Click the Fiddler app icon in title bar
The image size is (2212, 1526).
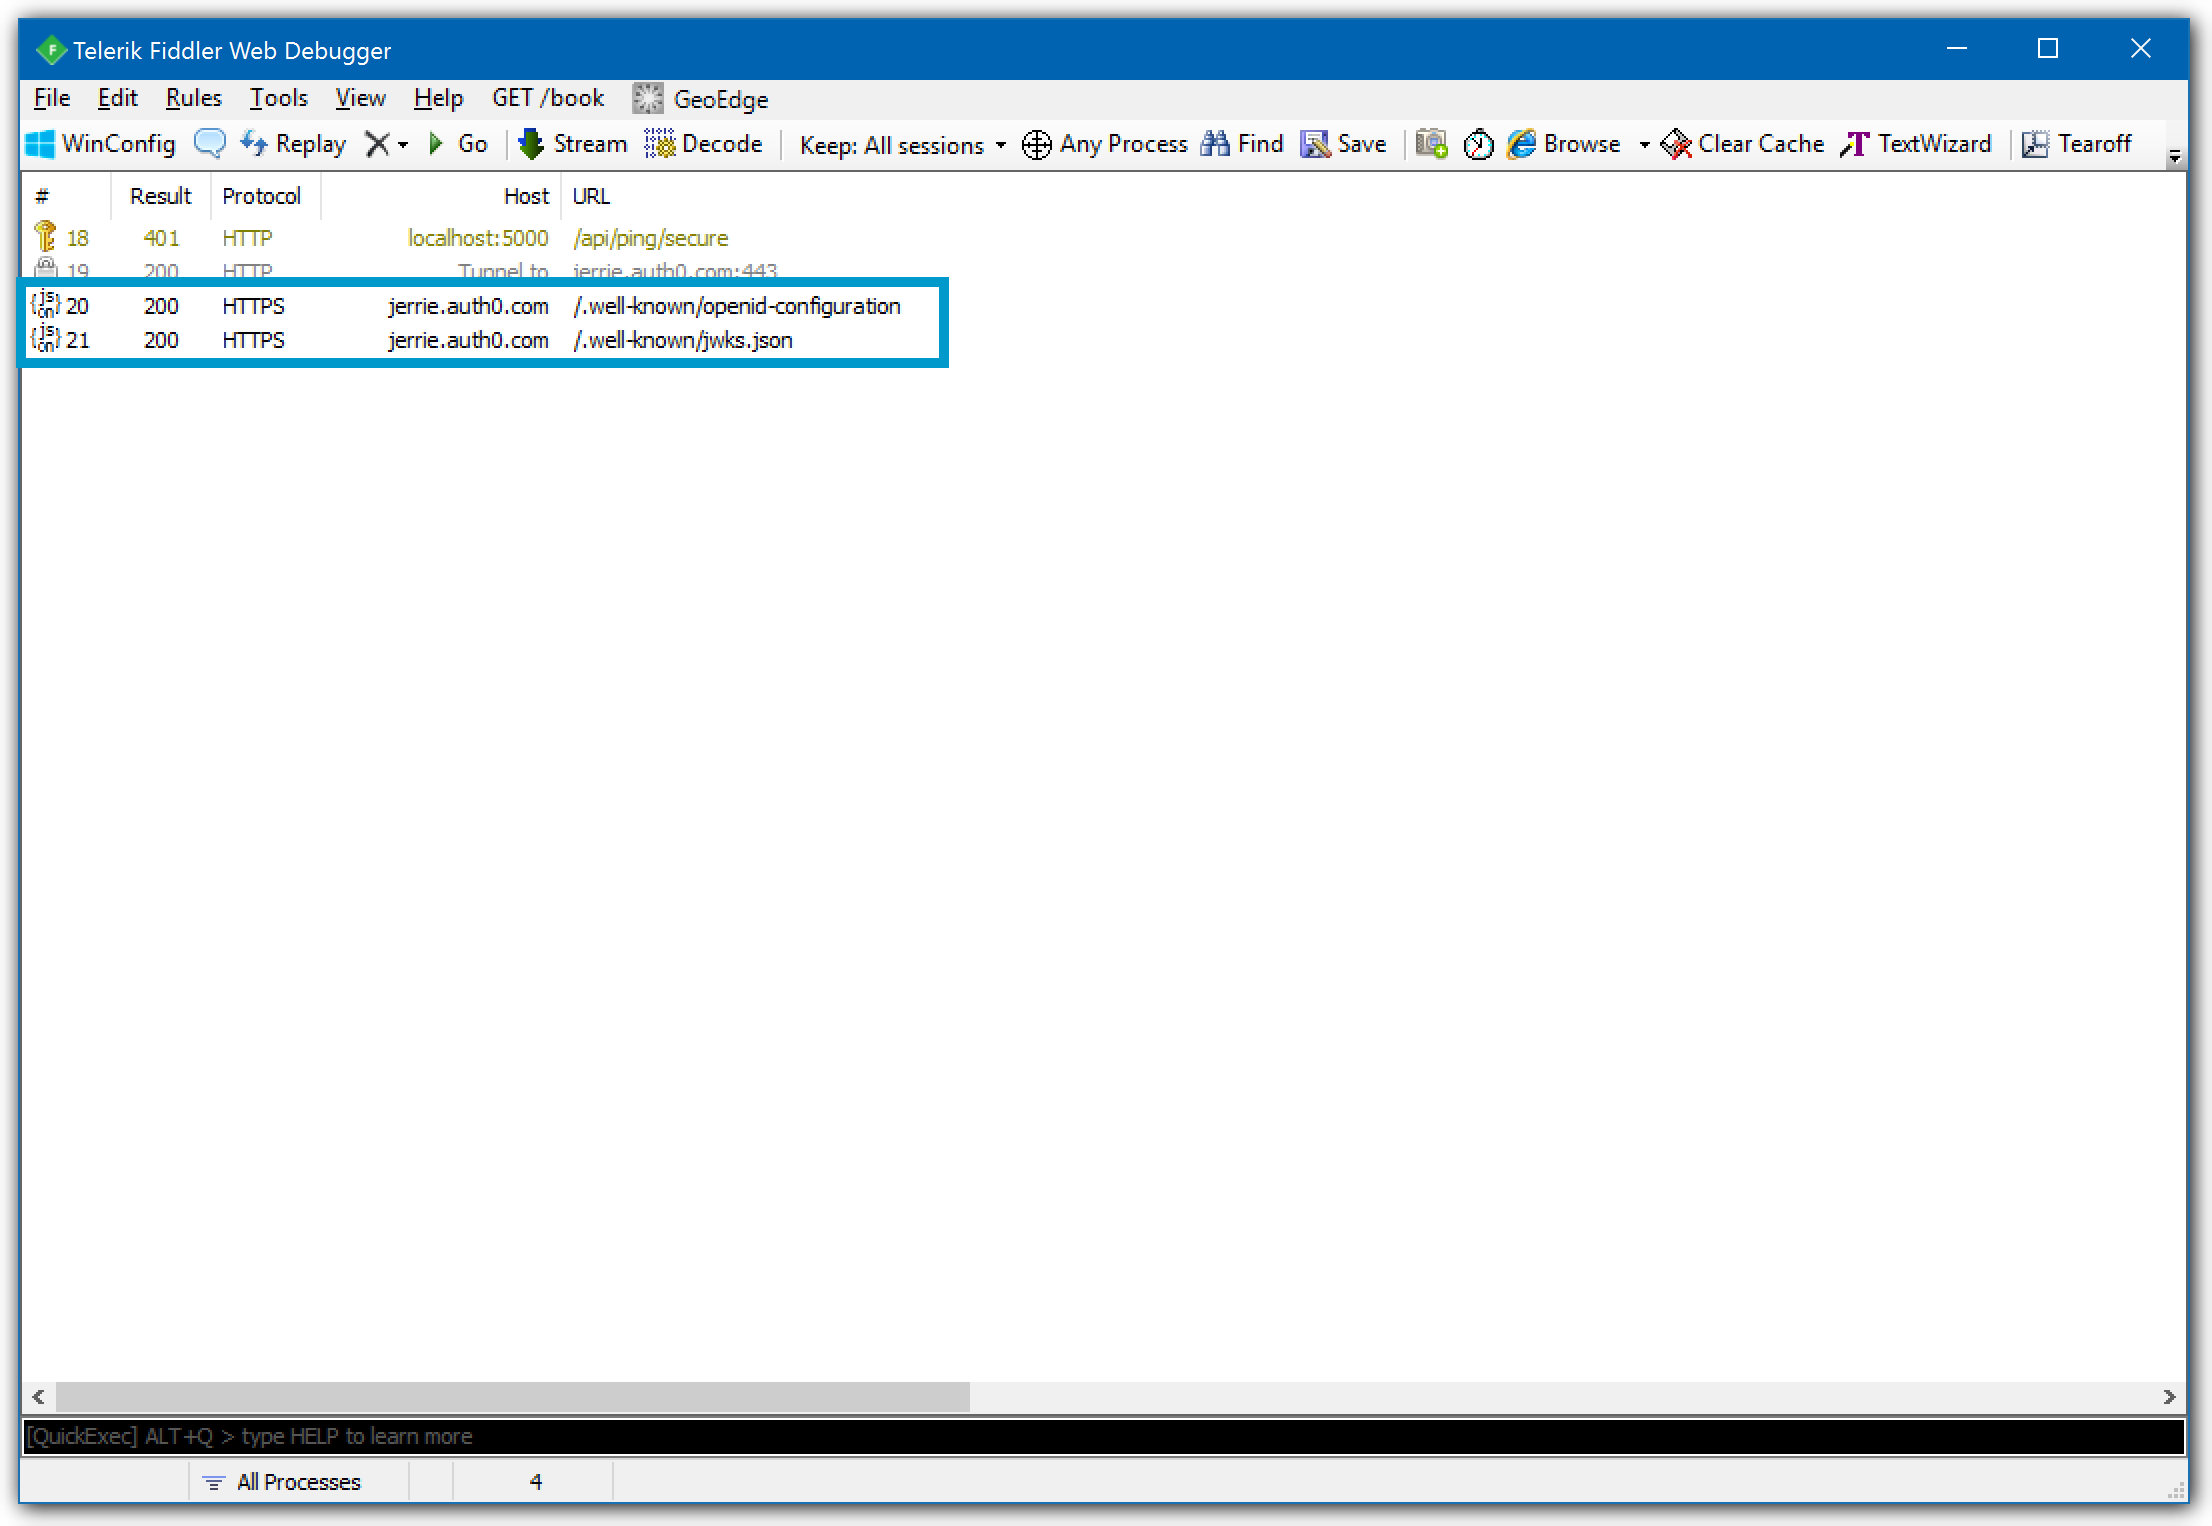(x=51, y=50)
